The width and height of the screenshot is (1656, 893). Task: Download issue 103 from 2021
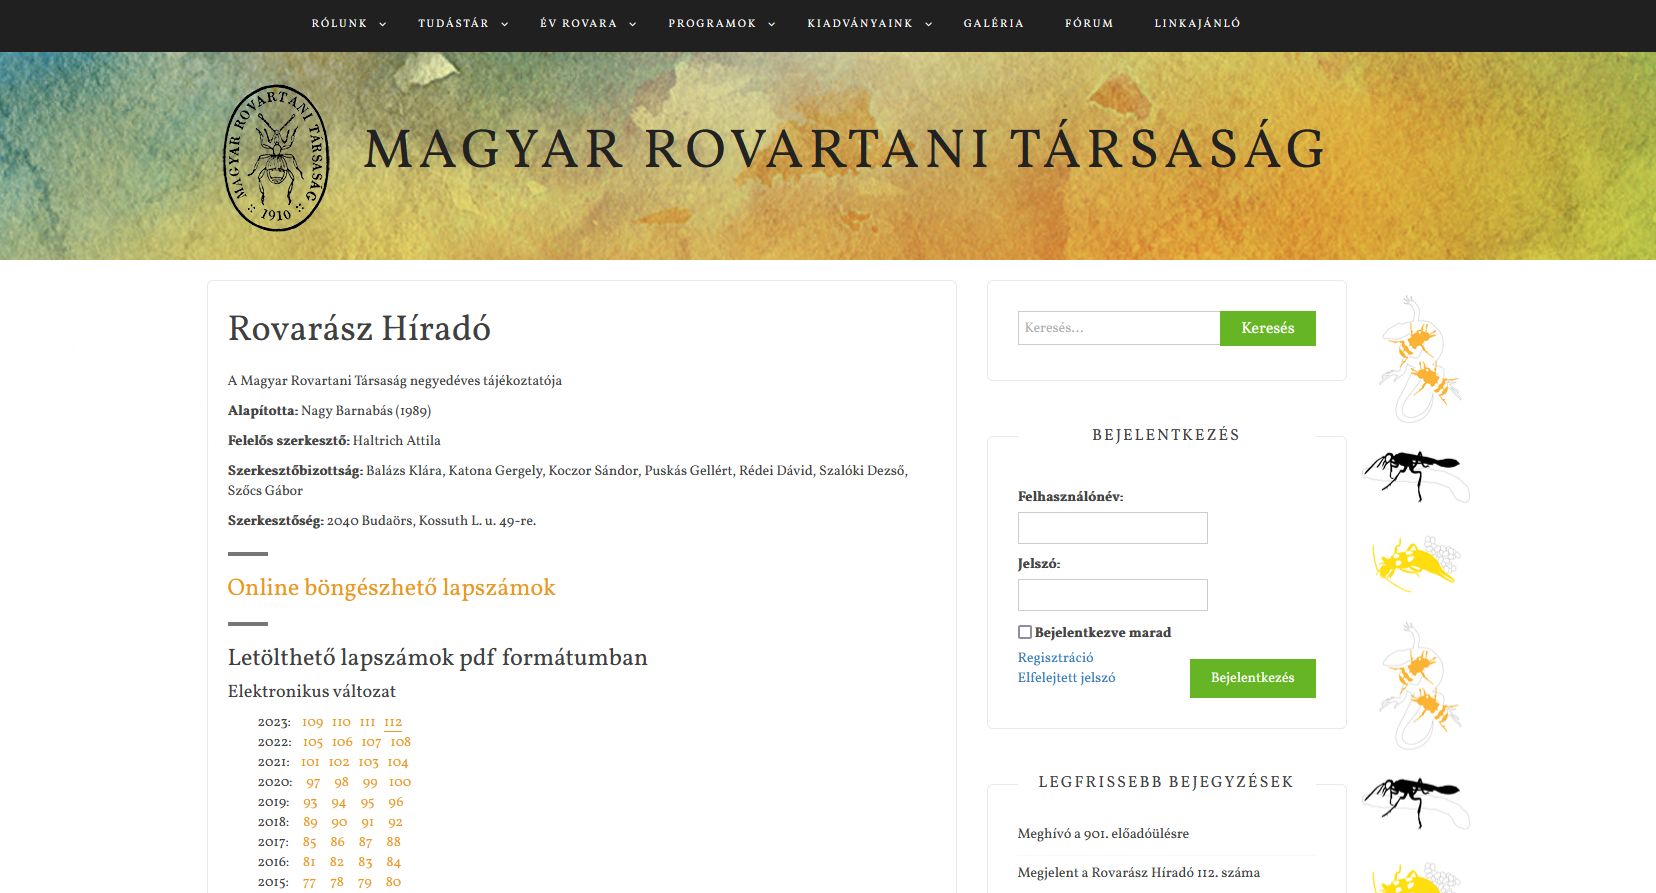[369, 762]
